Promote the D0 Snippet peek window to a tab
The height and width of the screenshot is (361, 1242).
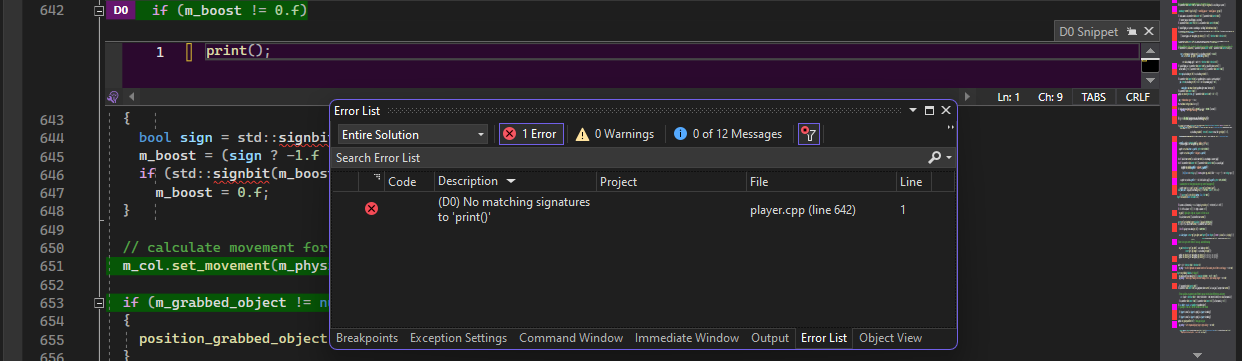pyautogui.click(x=1132, y=32)
